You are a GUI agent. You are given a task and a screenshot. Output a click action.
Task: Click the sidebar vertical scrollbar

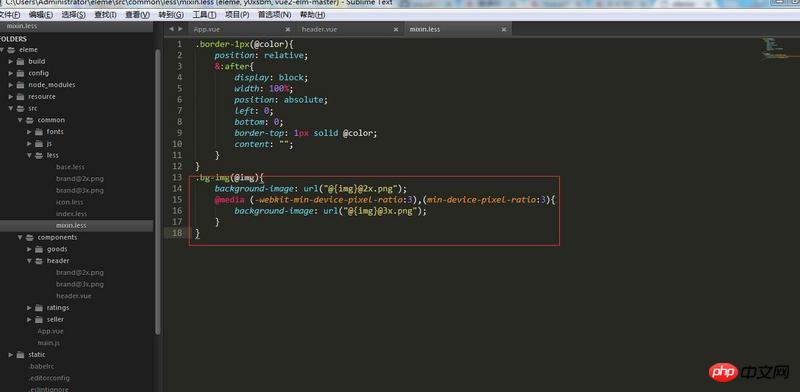click(158, 191)
